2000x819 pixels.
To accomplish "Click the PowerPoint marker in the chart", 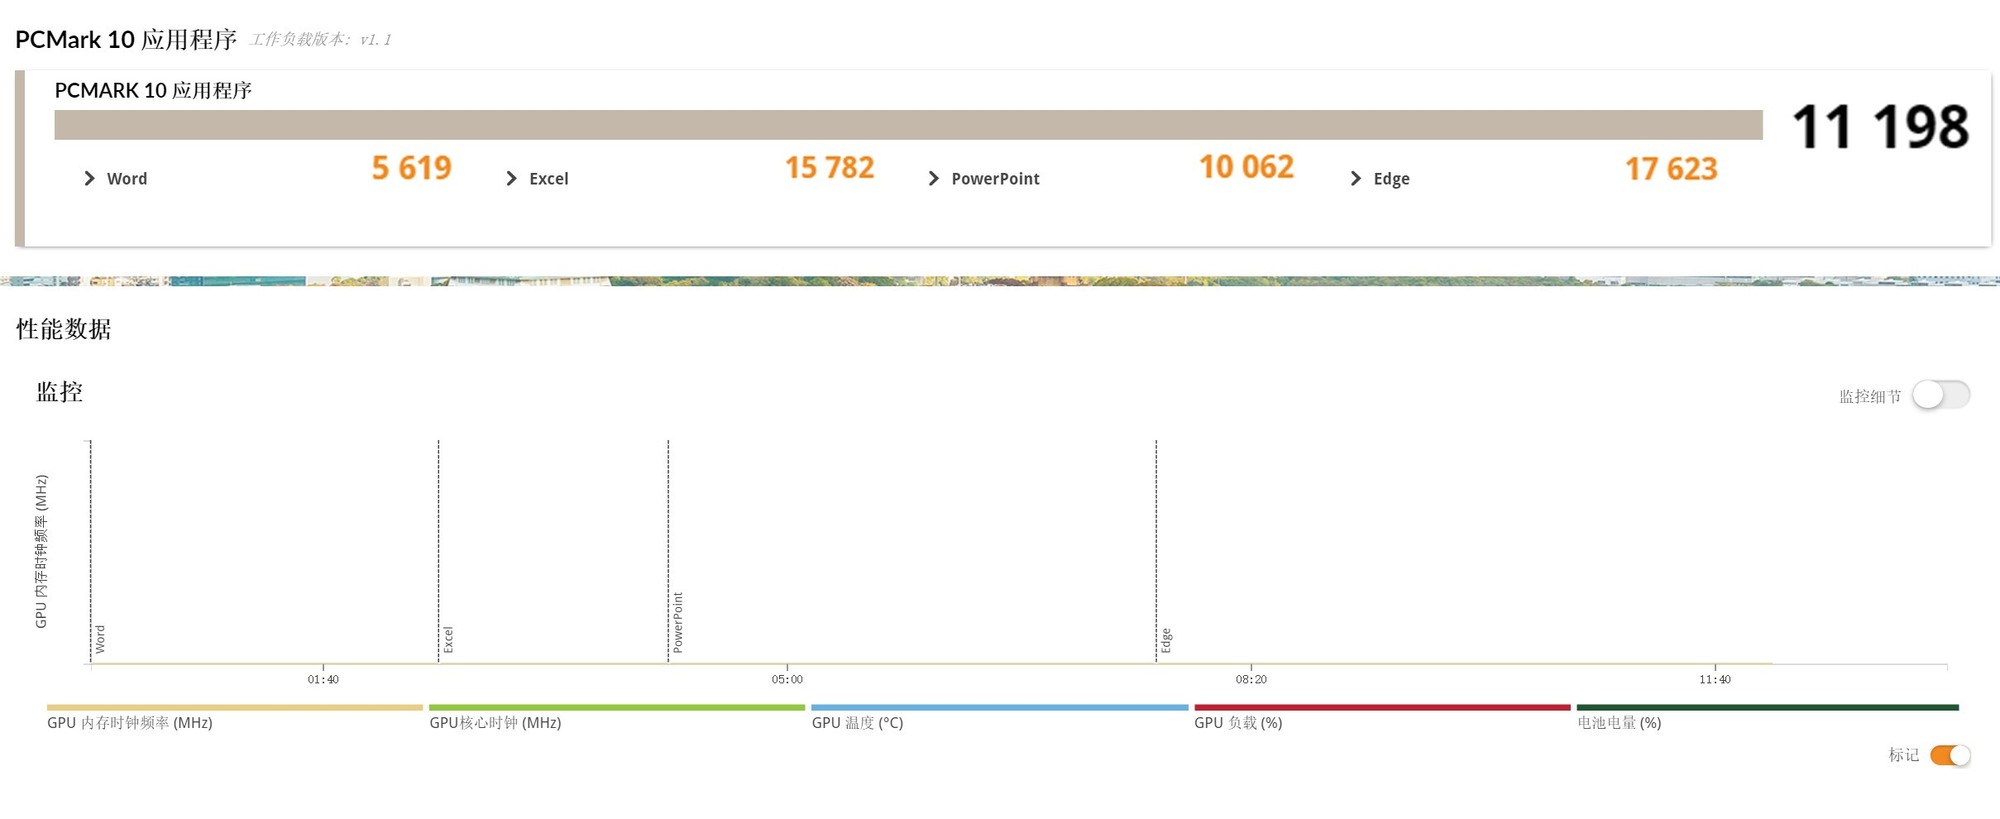I will (x=678, y=622).
